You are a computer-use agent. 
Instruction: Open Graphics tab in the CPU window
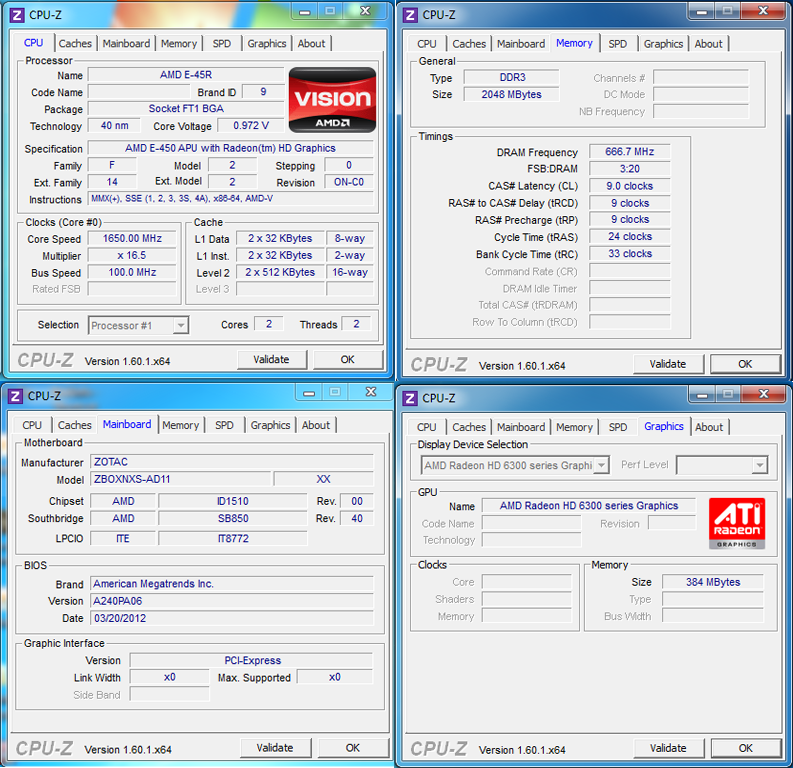point(267,43)
